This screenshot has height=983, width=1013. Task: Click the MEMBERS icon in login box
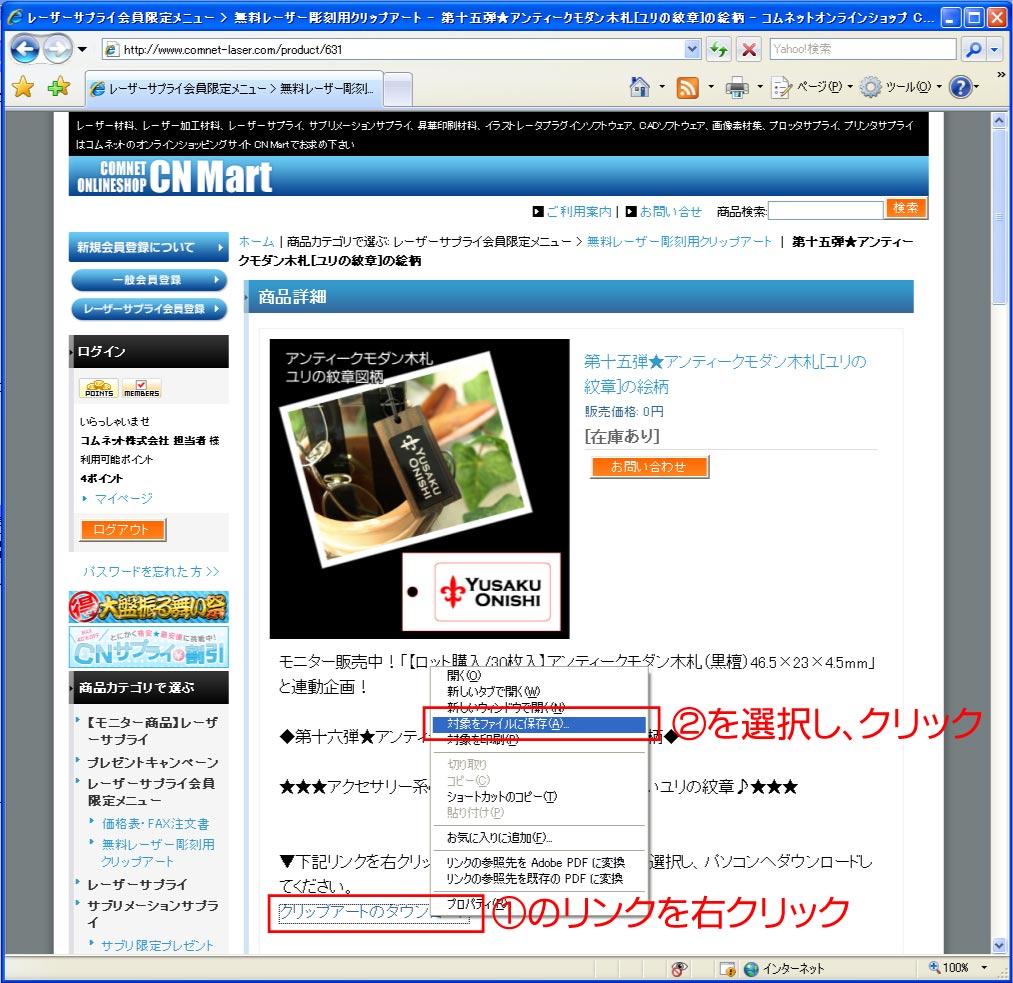(x=141, y=388)
